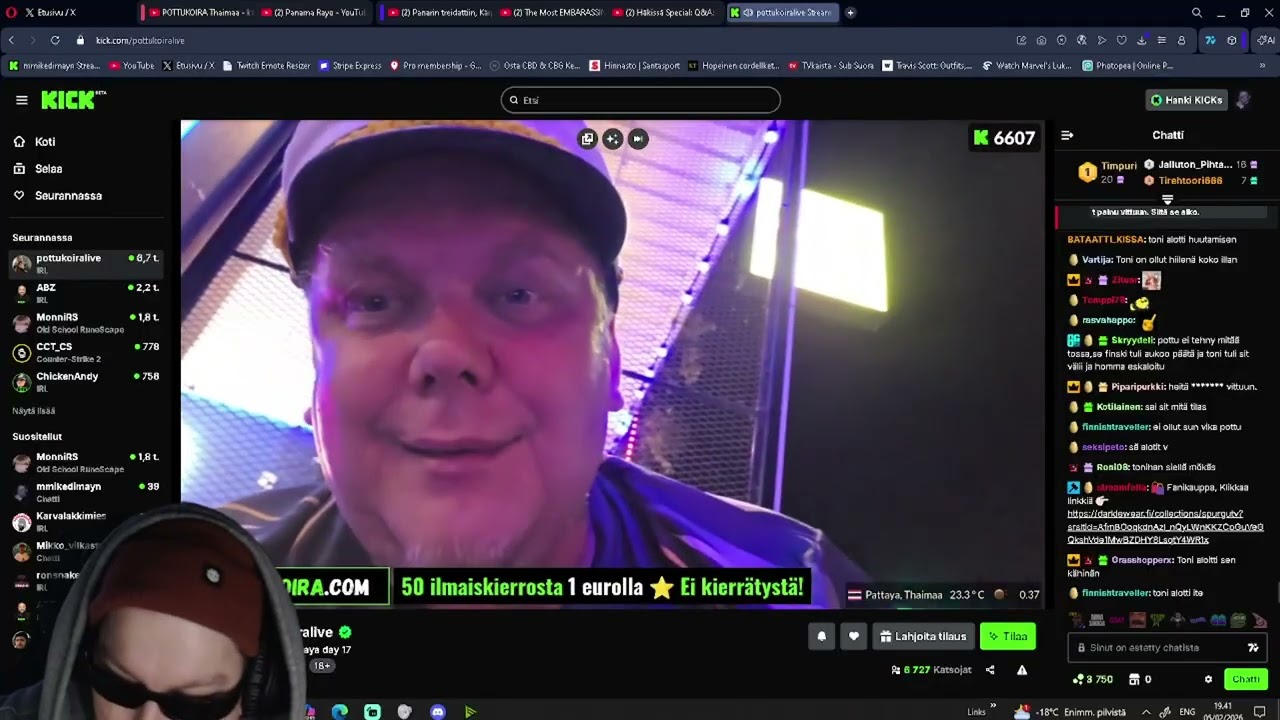
Task: Open ABZ channel in sidebar
Action: tap(85, 293)
